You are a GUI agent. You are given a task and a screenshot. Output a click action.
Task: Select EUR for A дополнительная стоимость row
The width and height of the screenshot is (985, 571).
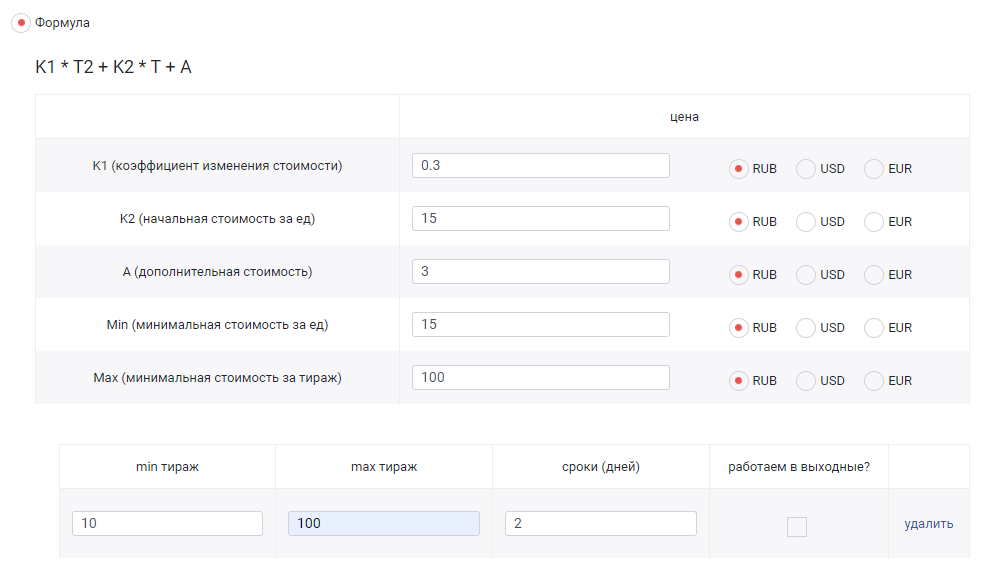tap(874, 275)
